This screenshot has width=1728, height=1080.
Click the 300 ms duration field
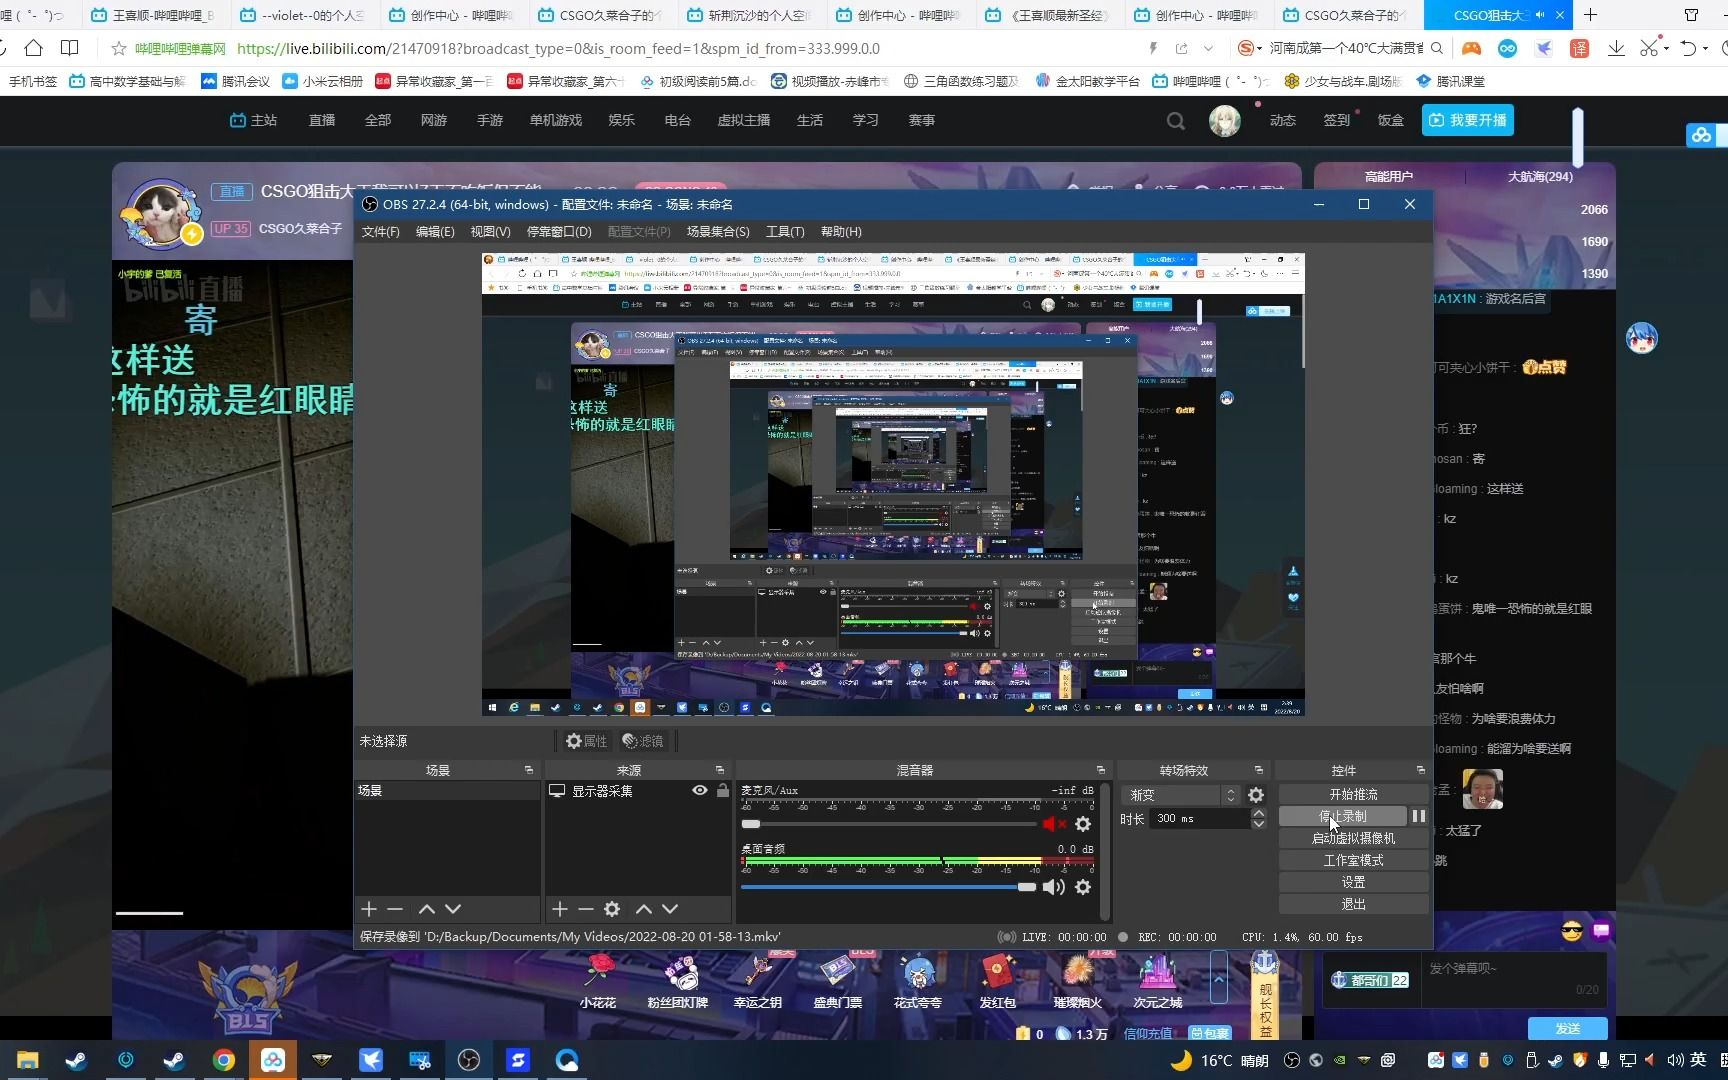tap(1200, 818)
